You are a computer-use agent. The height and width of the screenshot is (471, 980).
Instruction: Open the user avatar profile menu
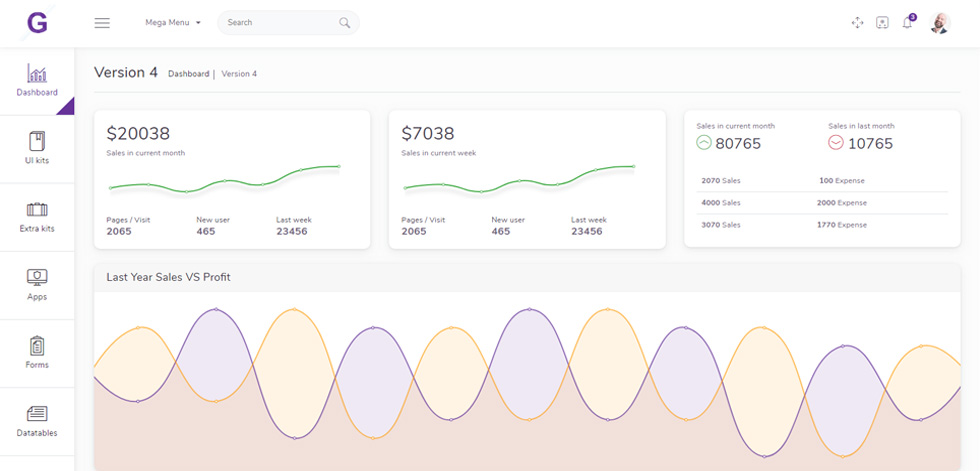pos(939,23)
